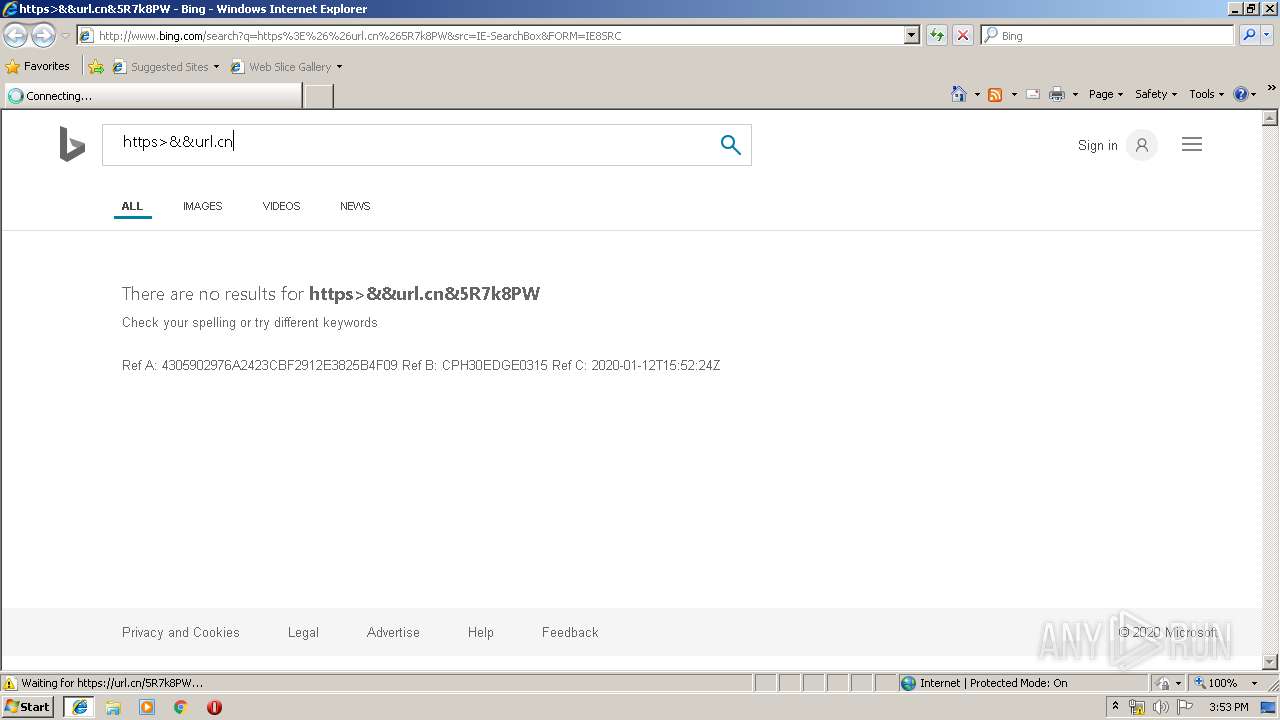The width and height of the screenshot is (1280, 720).
Task: Click the network tray icon
Action: pyautogui.click(x=1137, y=707)
